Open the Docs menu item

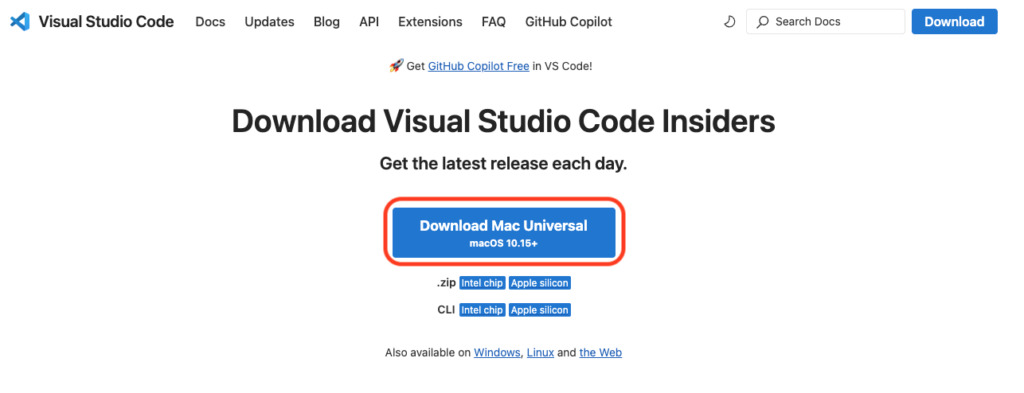tap(210, 22)
